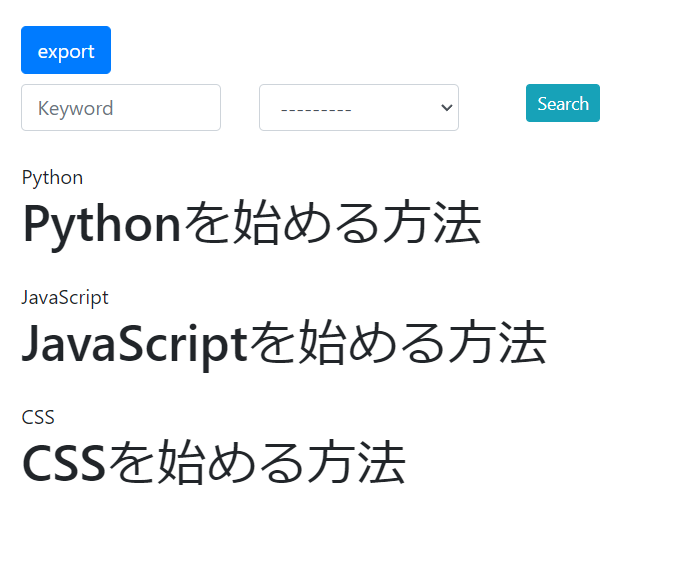Click the Python heading above its title
Viewport: 687px width, 584px height.
pos(52,178)
